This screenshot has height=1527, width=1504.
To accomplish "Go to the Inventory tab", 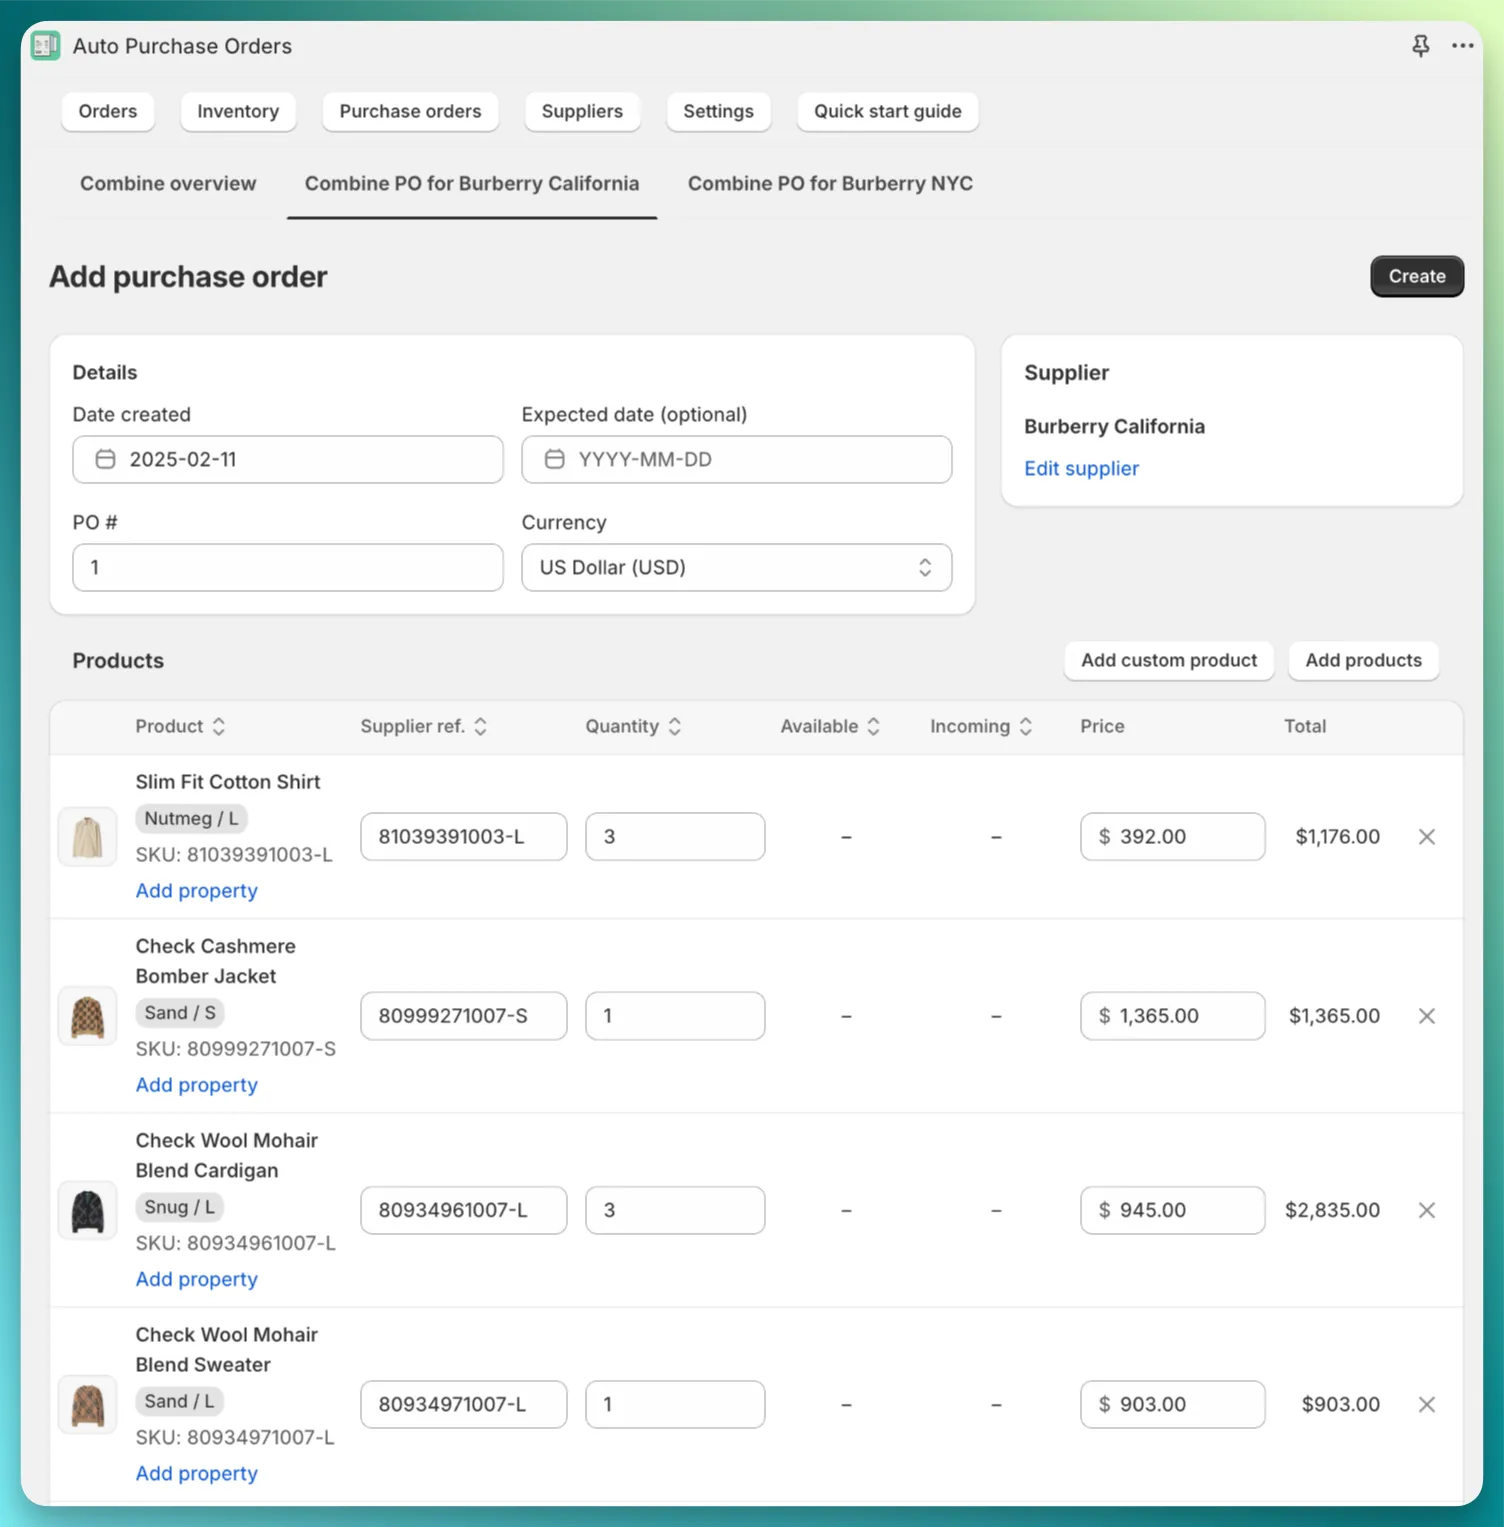I will click(238, 111).
